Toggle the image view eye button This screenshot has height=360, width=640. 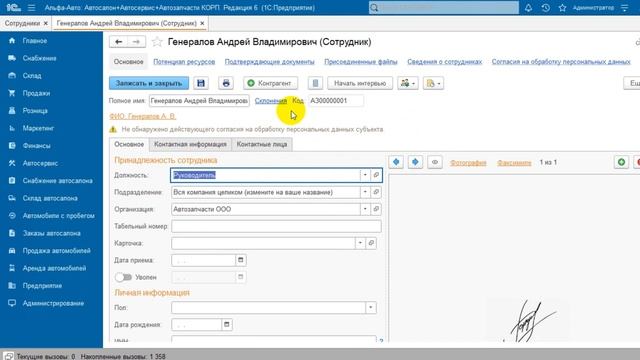click(435, 162)
